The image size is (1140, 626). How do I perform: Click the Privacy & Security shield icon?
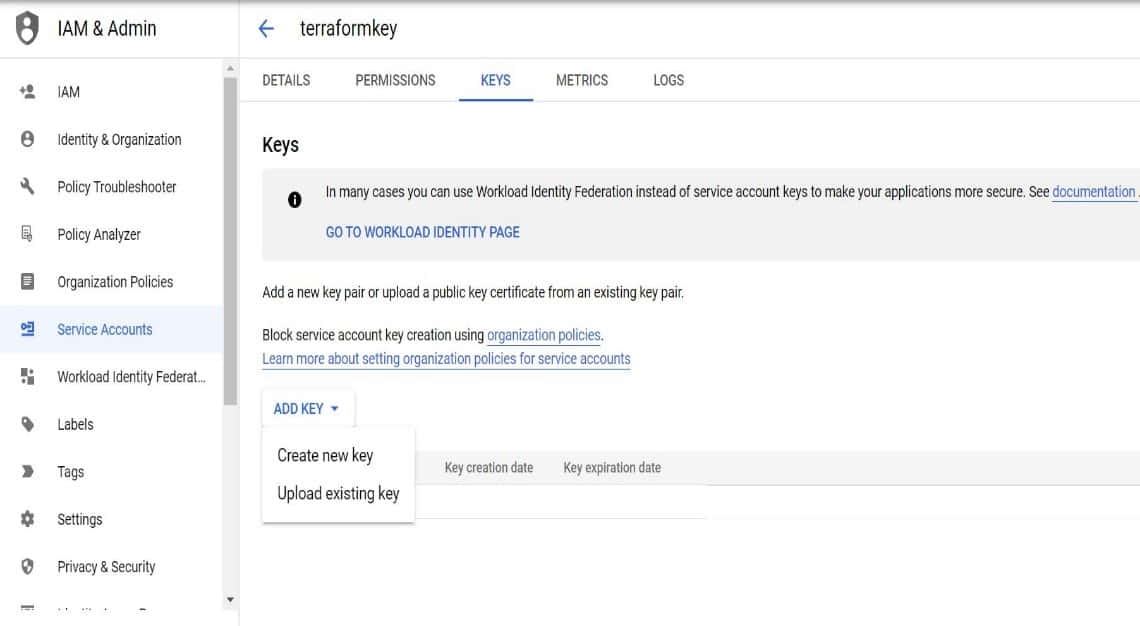[27, 566]
